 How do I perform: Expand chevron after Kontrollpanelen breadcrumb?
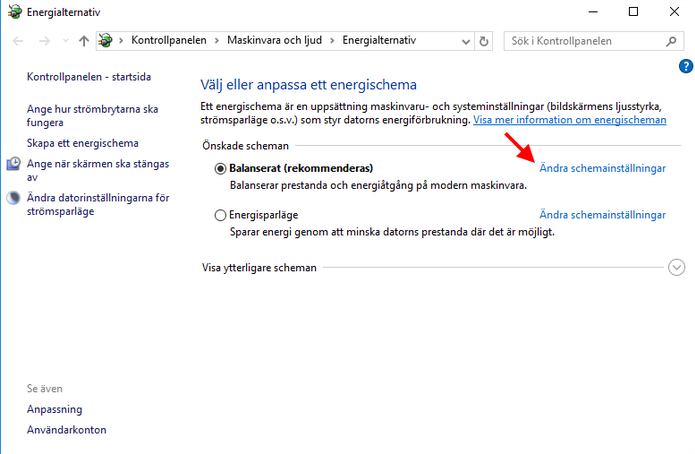217,41
